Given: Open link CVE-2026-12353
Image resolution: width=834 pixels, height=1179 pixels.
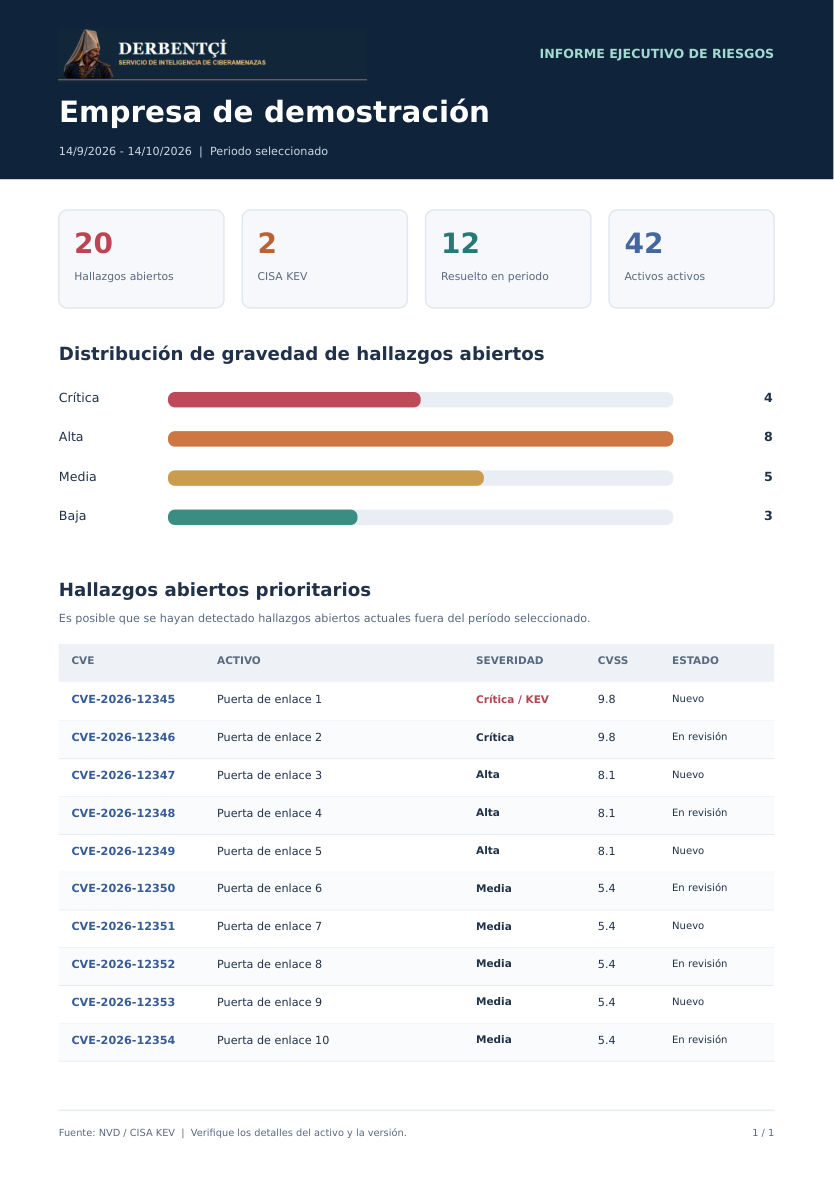Looking at the screenshot, I should point(123,1002).
